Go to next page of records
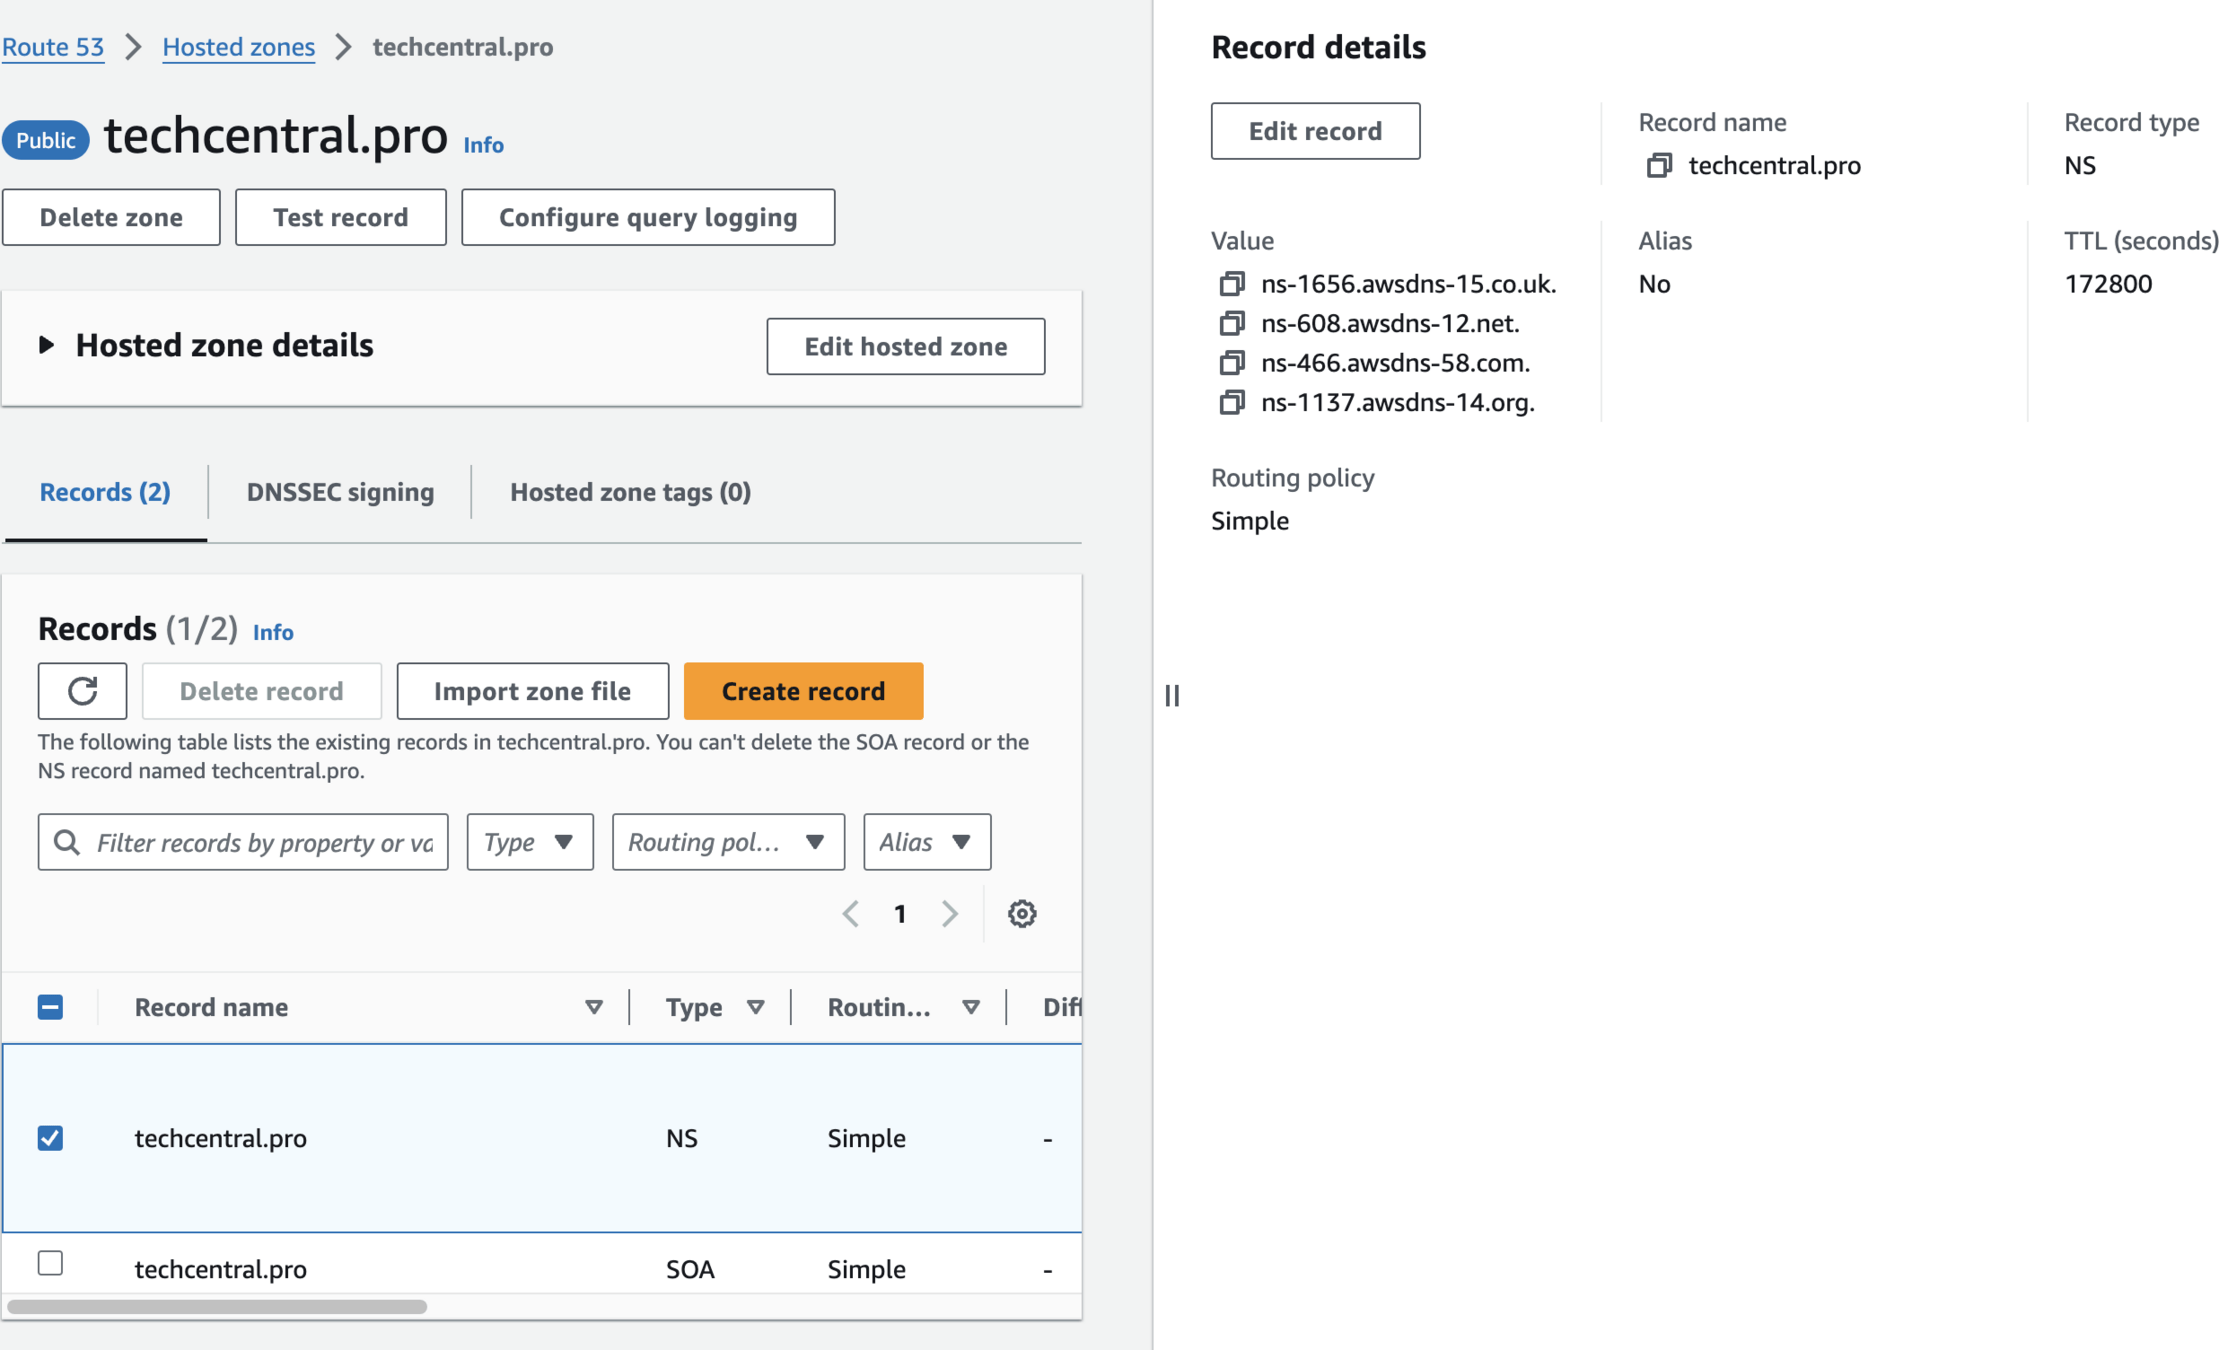This screenshot has width=2219, height=1350. [x=949, y=913]
